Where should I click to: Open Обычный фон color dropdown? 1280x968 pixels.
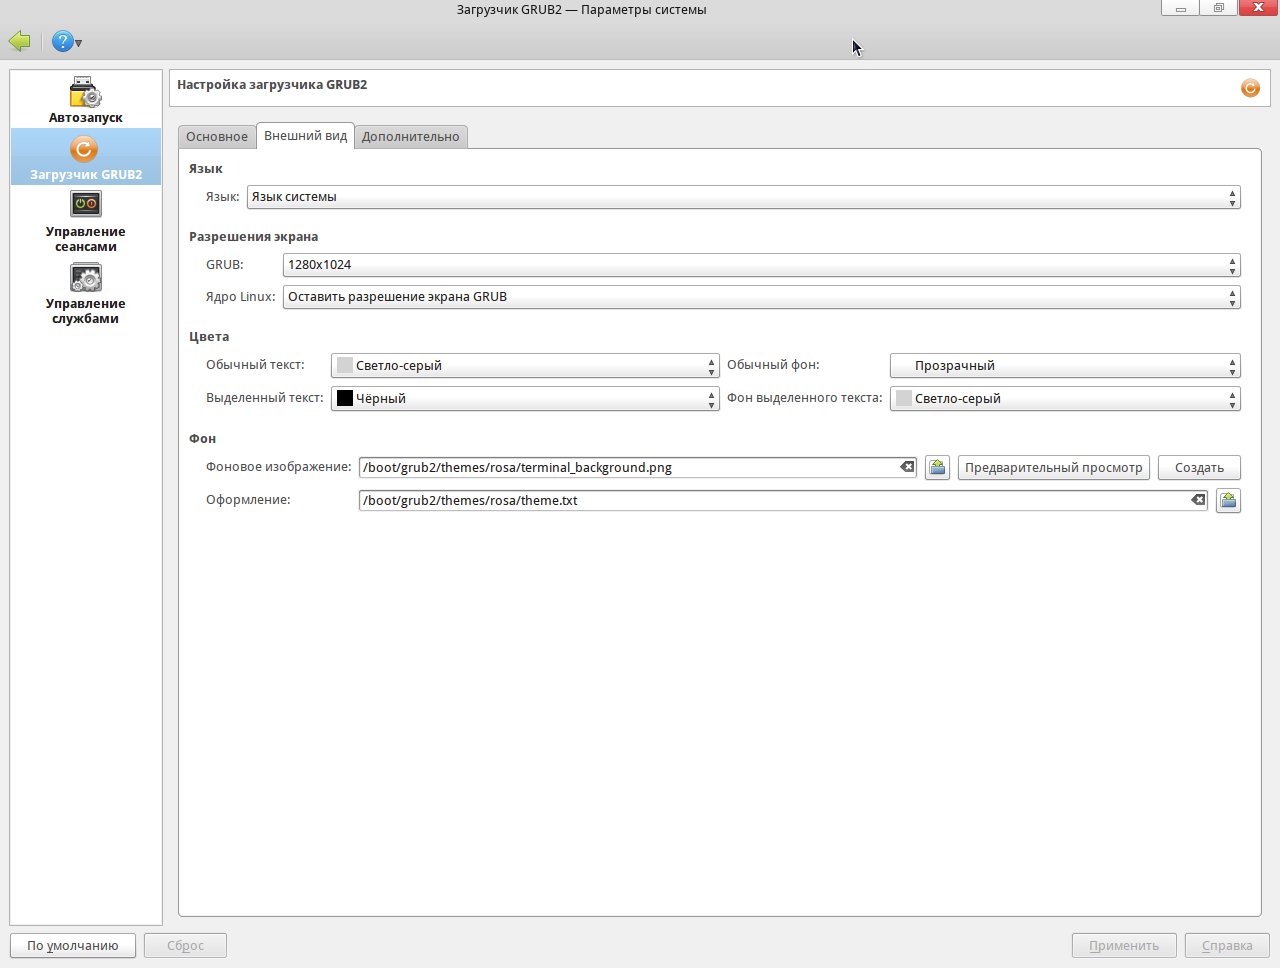tap(1064, 366)
